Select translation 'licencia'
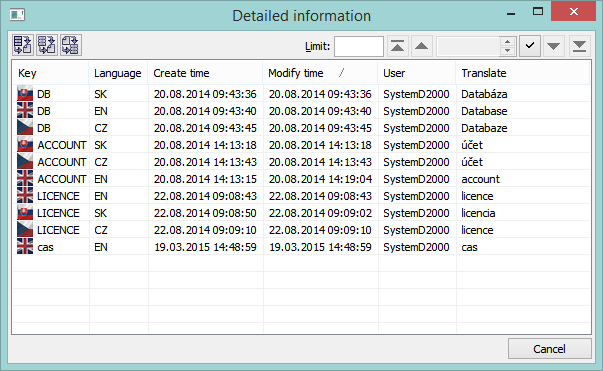 [x=478, y=213]
